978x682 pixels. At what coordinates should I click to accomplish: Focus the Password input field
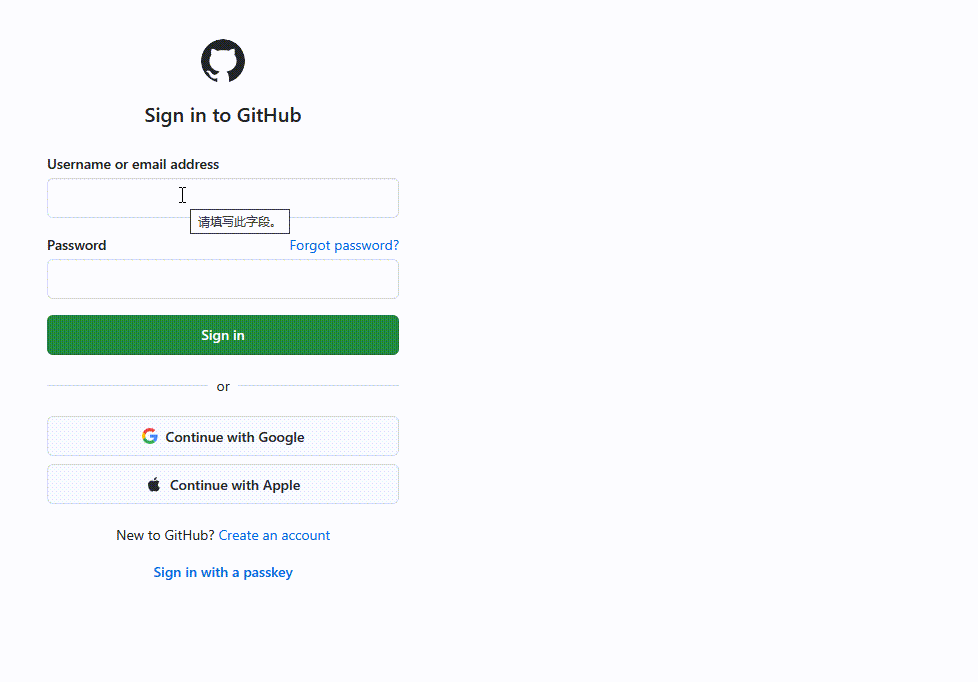click(x=223, y=279)
